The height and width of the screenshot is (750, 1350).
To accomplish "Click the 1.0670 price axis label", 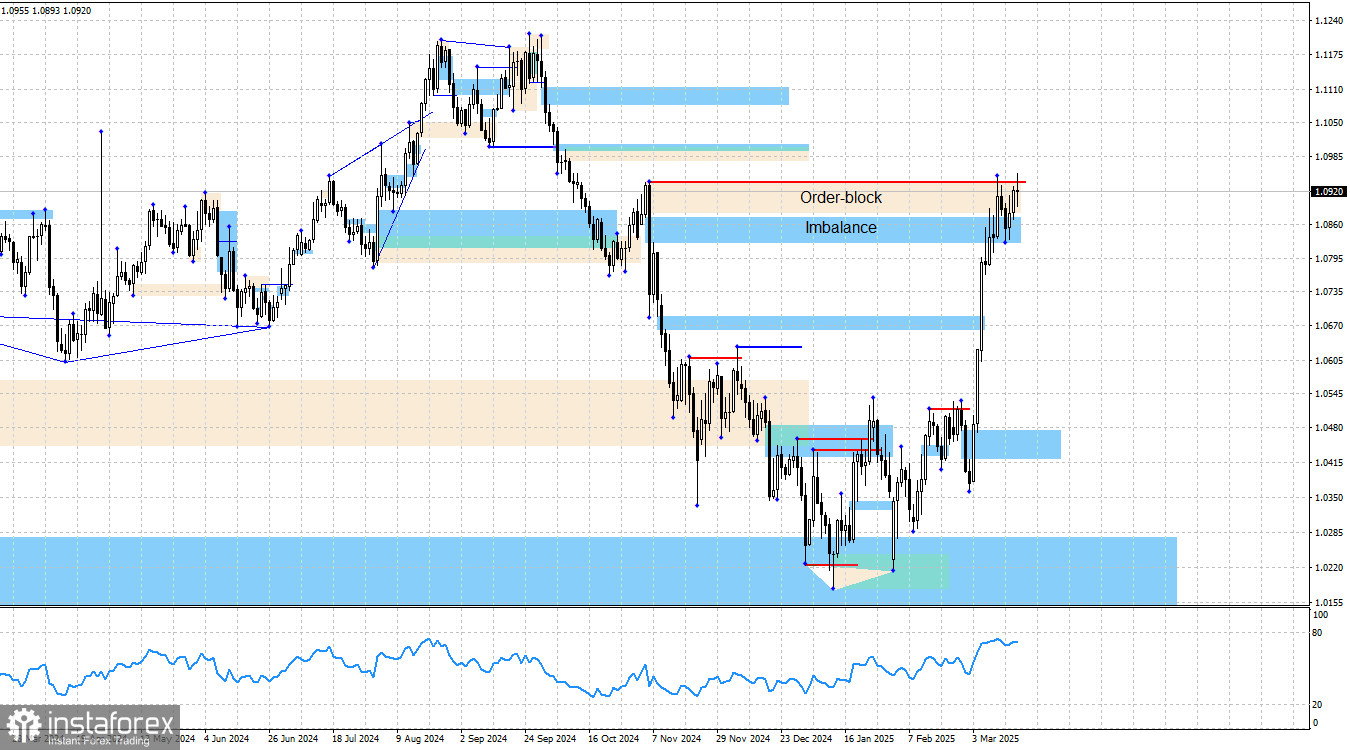I will click(1328, 326).
